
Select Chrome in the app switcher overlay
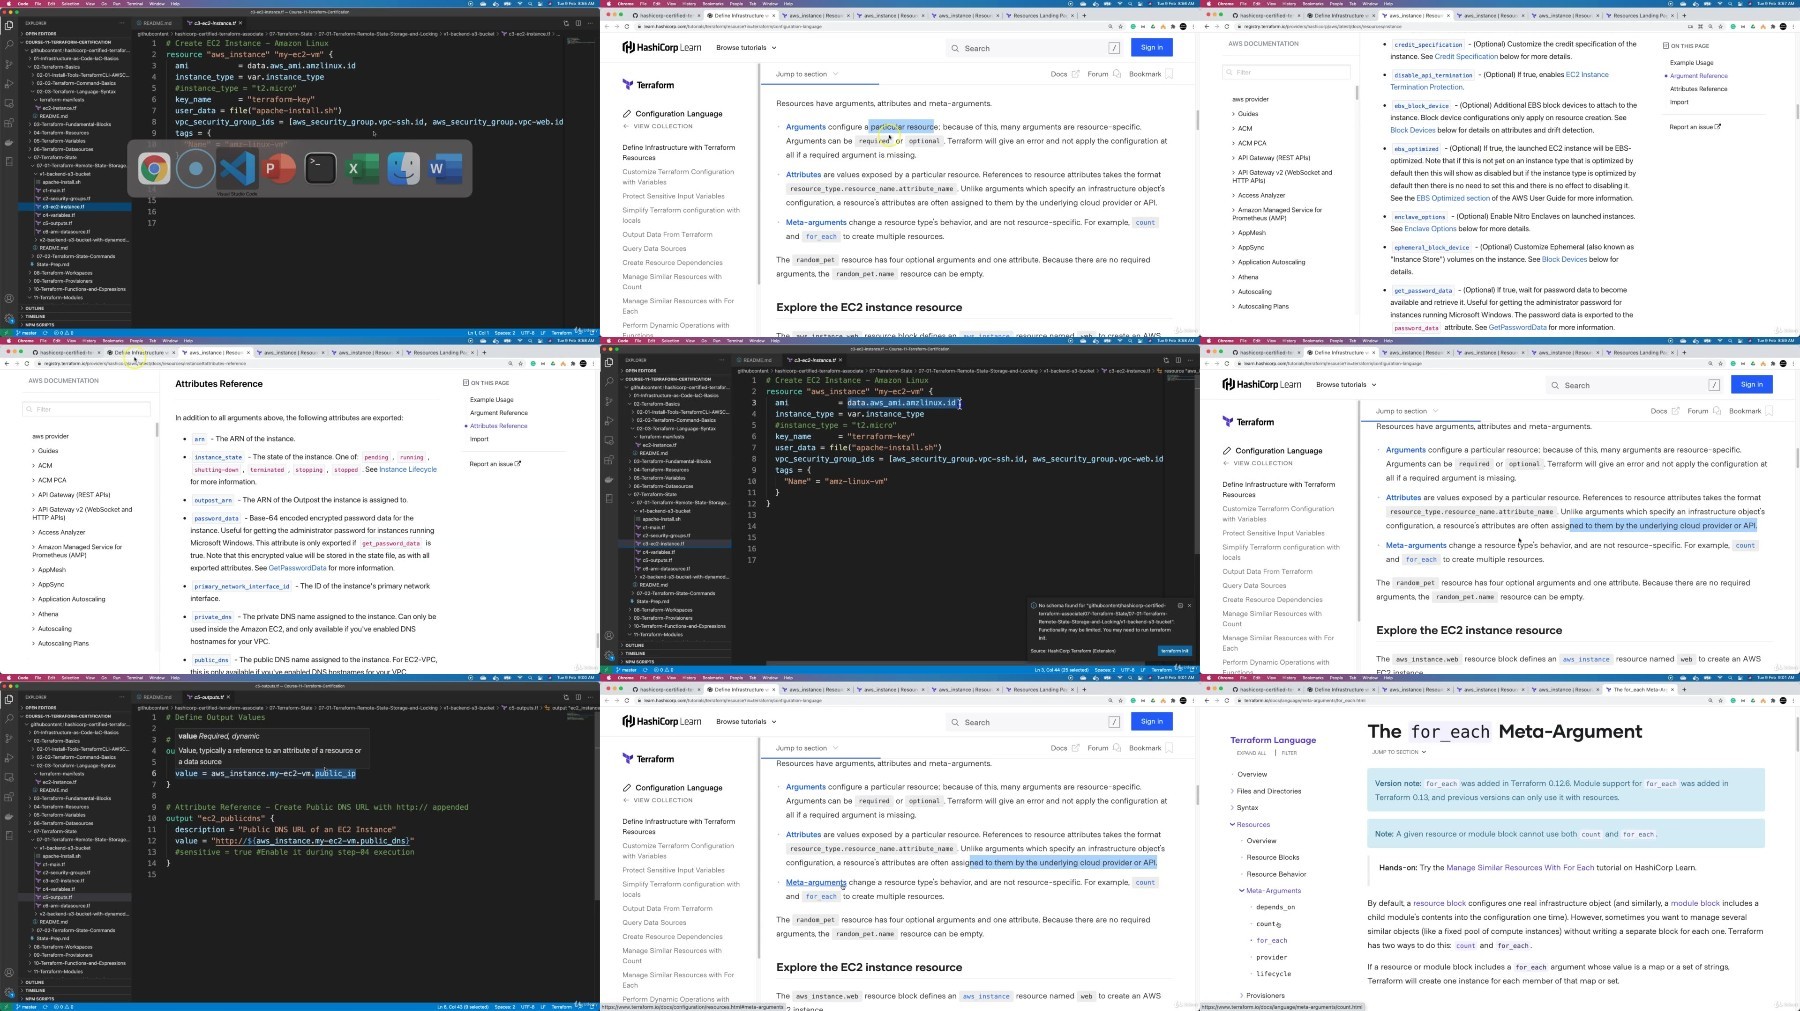[154, 168]
